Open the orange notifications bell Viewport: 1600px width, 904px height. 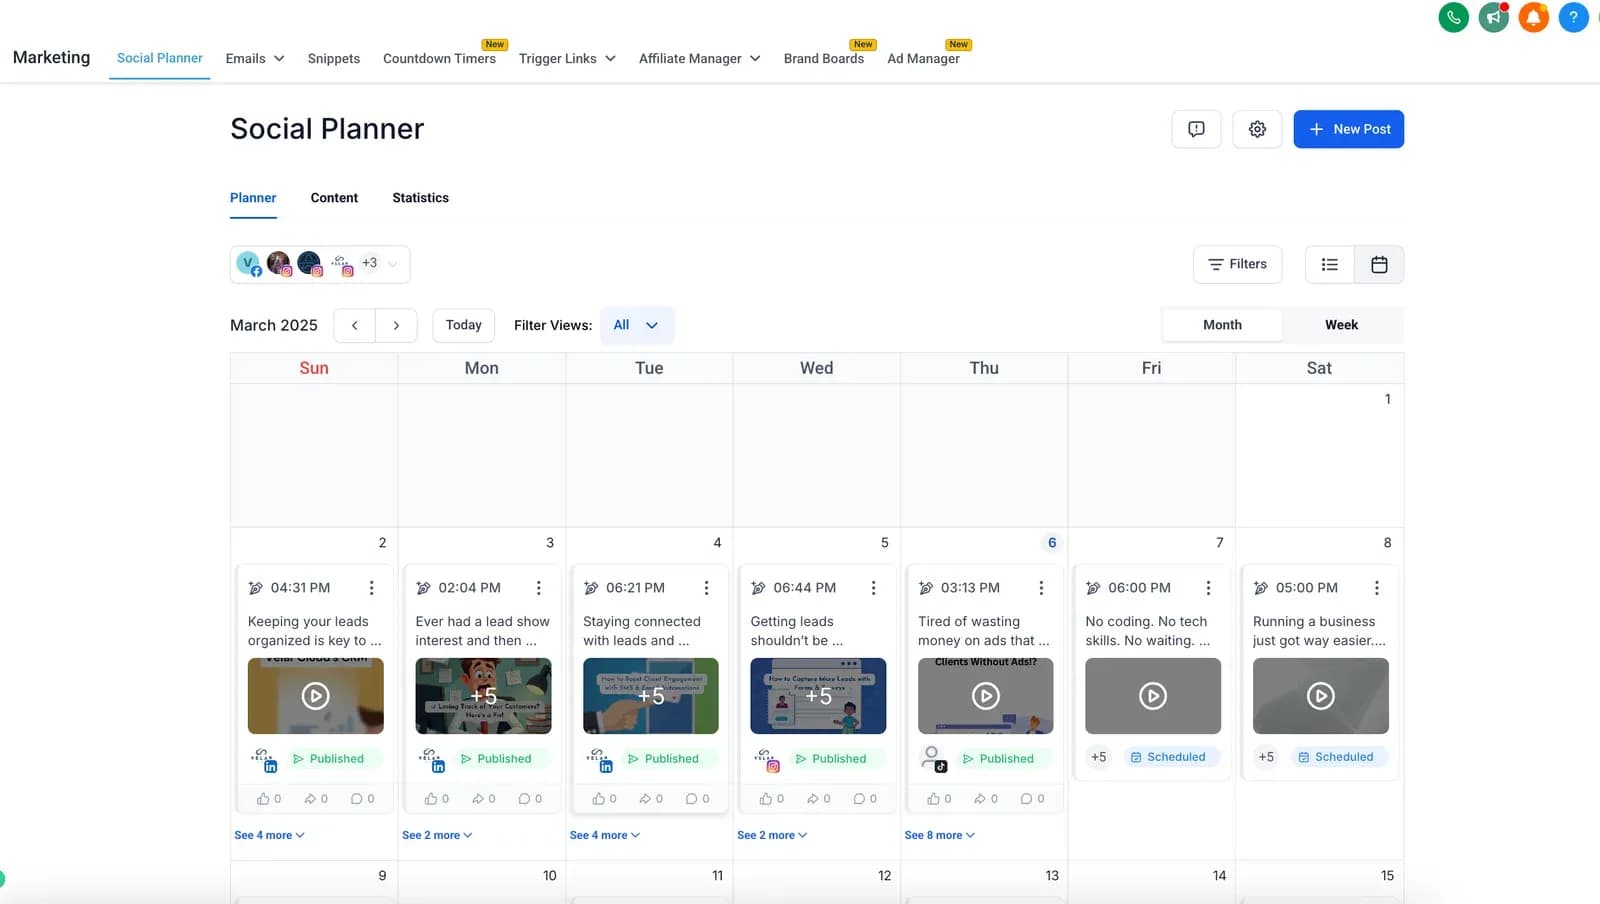click(1533, 17)
